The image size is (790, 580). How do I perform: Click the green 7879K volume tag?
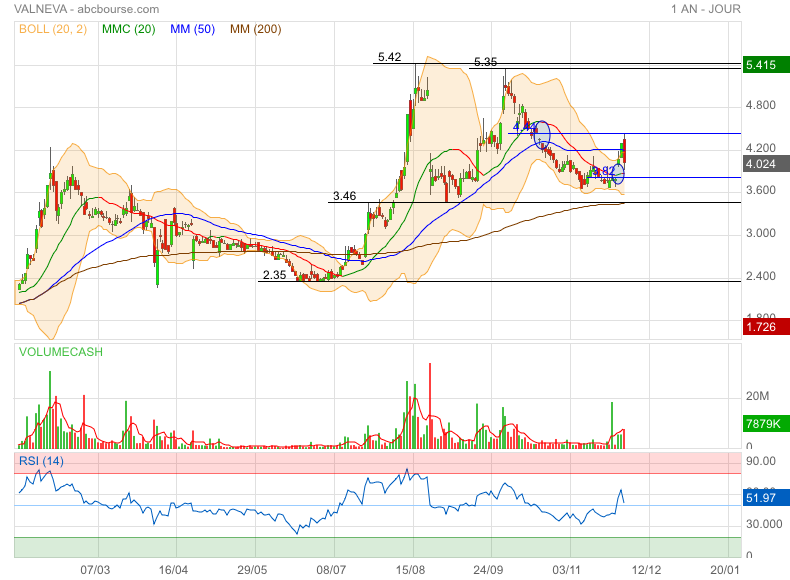[762, 424]
